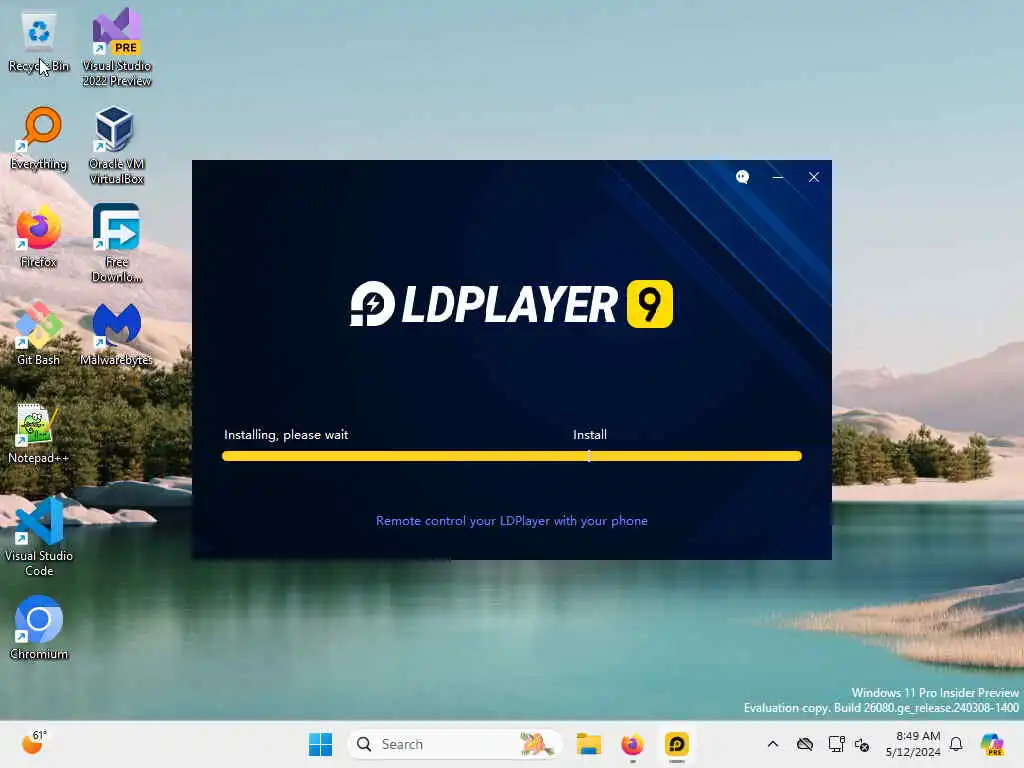
Task: Open the network status tray icon
Action: [836, 744]
